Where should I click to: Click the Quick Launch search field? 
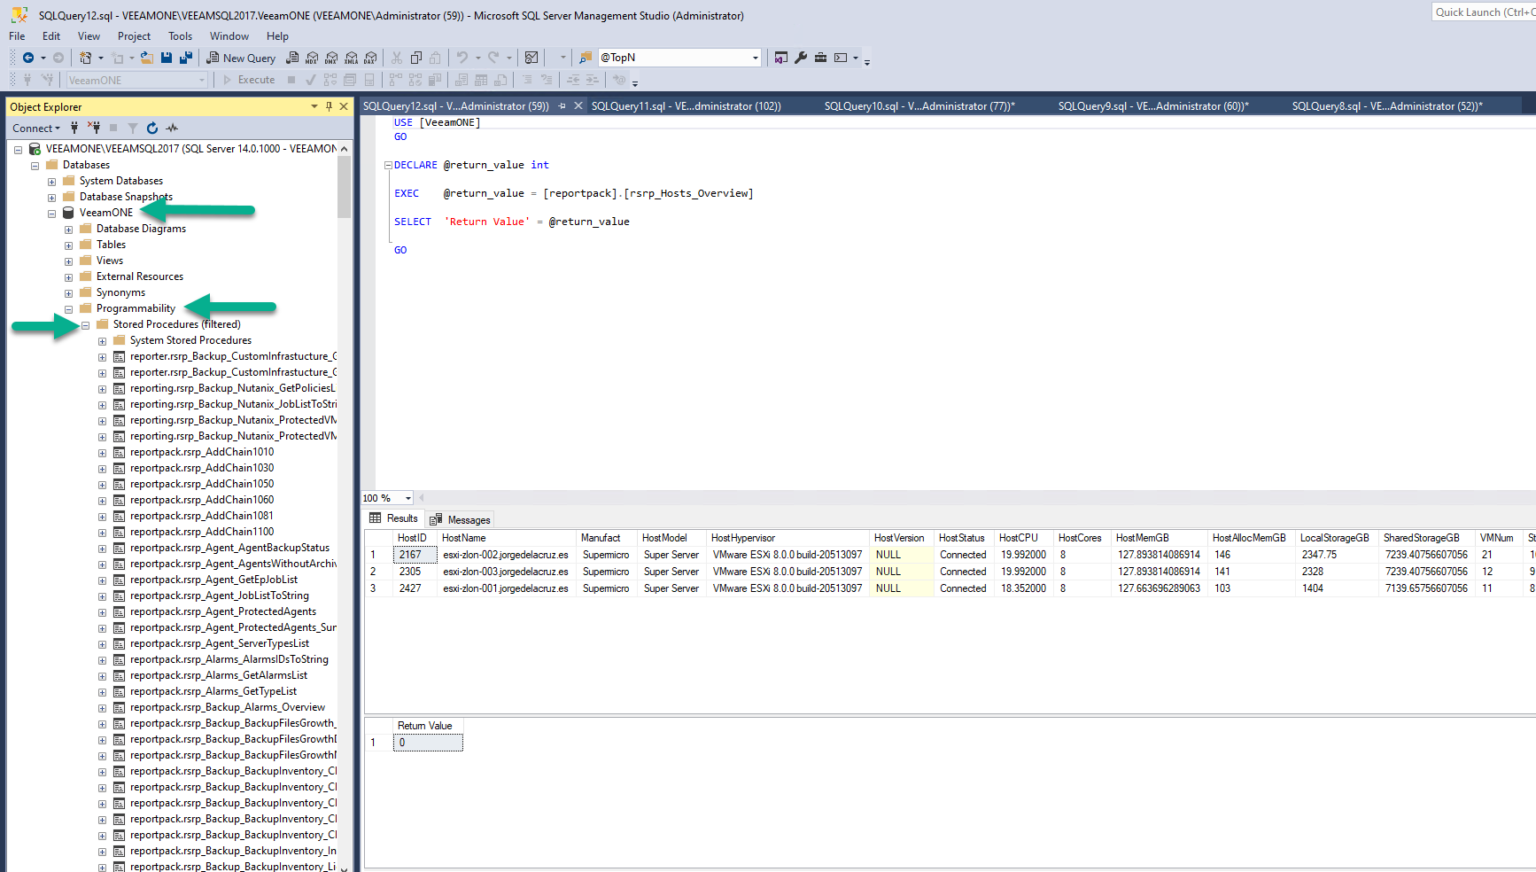(1483, 12)
